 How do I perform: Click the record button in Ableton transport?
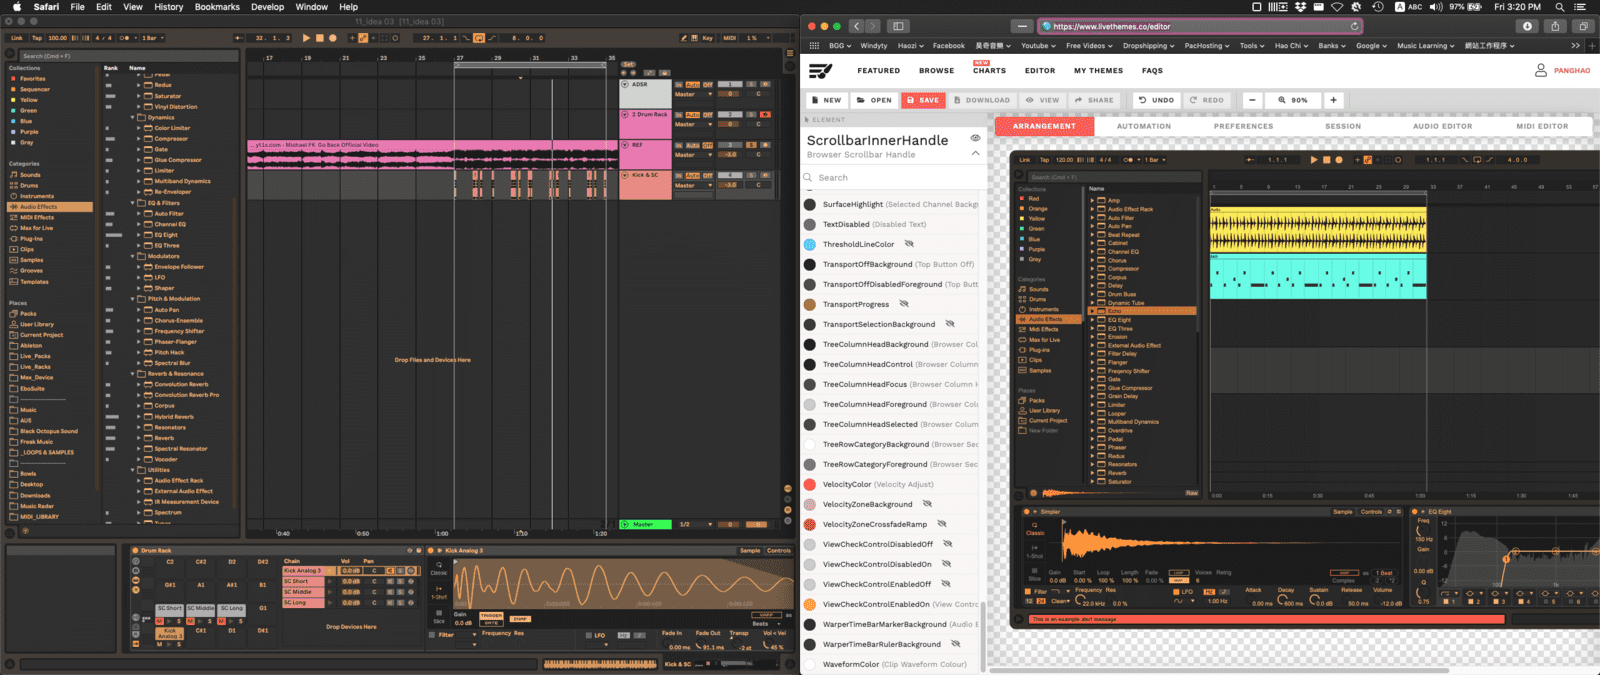(333, 38)
